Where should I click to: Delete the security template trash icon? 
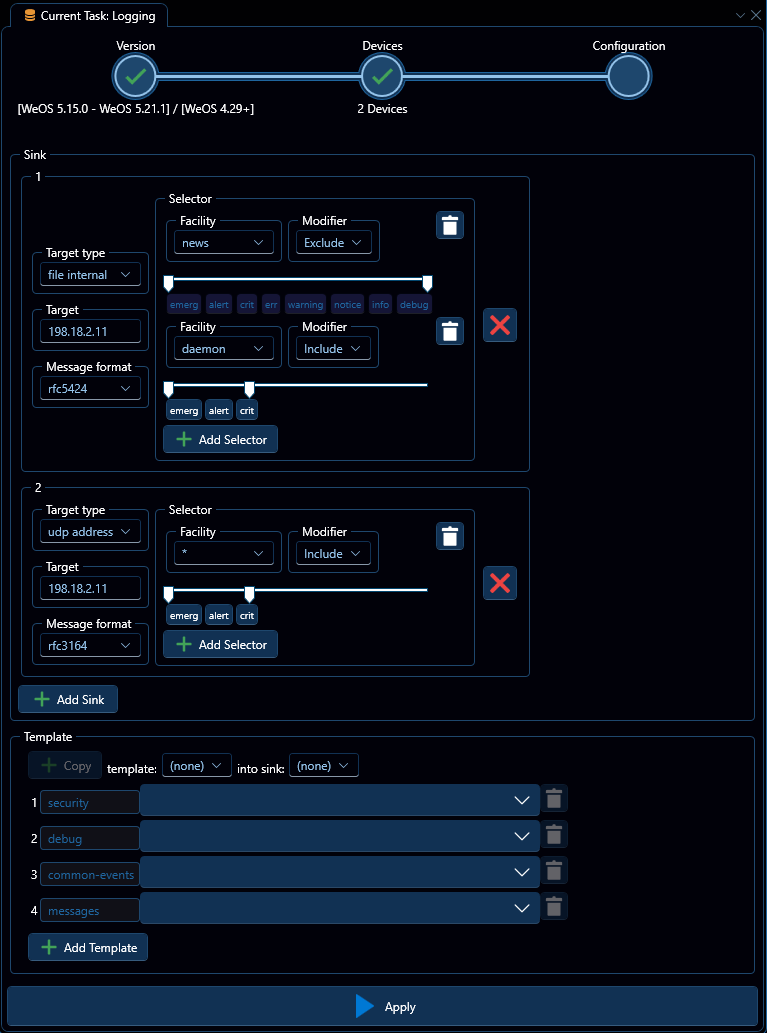(x=554, y=798)
